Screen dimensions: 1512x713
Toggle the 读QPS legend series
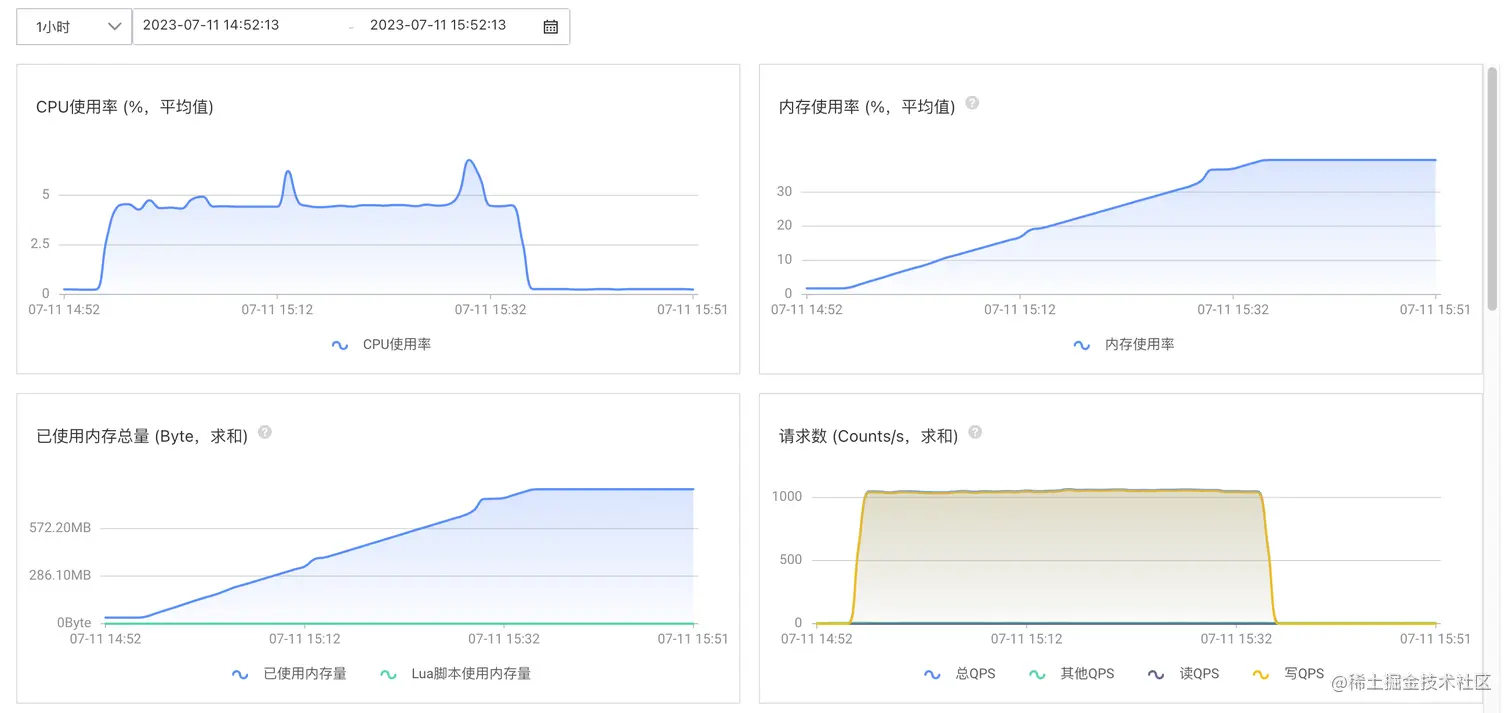coord(1183,674)
